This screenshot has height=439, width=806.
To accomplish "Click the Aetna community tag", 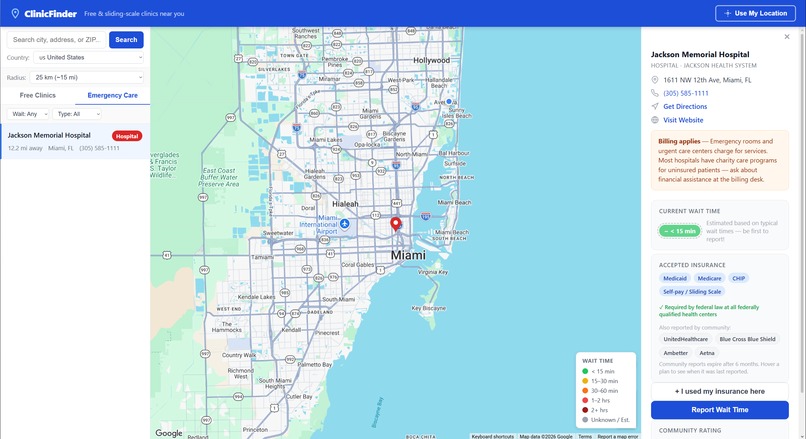I will (x=707, y=353).
